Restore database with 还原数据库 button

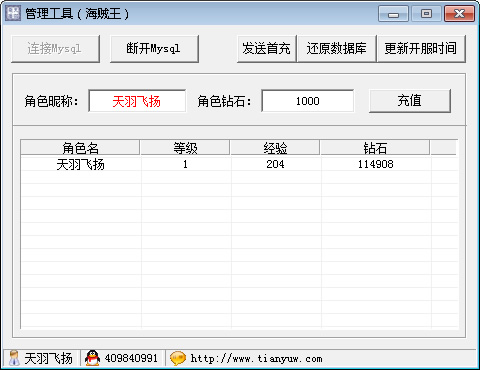pyautogui.click(x=337, y=49)
